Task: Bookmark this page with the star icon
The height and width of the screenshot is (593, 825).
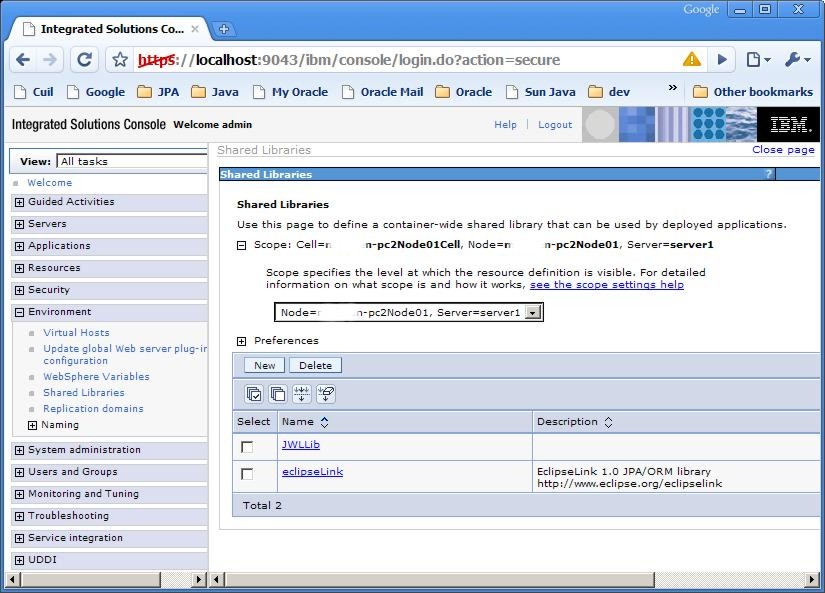Action: click(120, 60)
